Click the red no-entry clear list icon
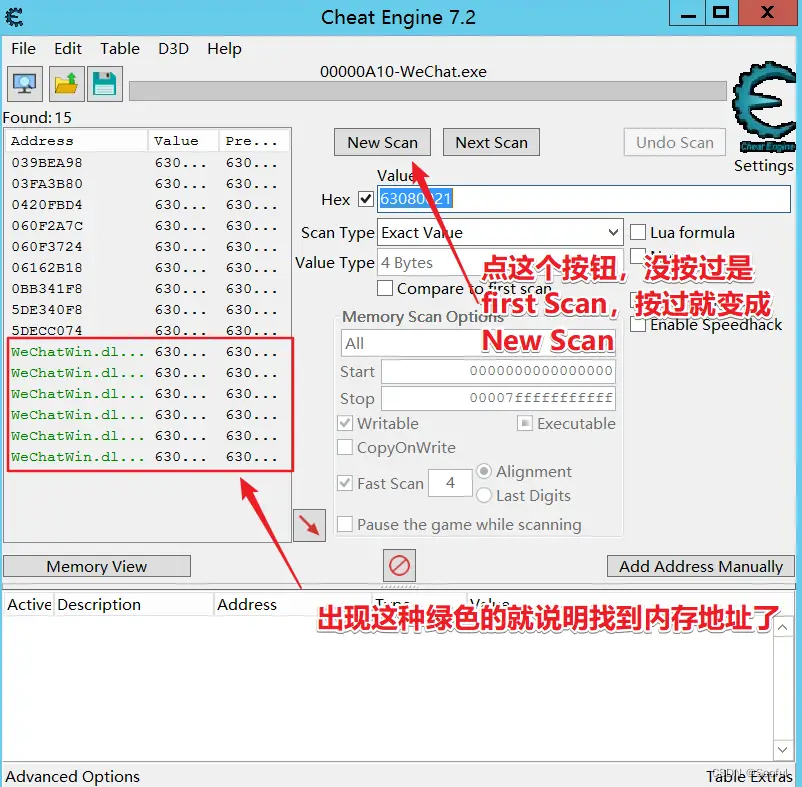Image resolution: width=802 pixels, height=787 pixels. coord(399,566)
